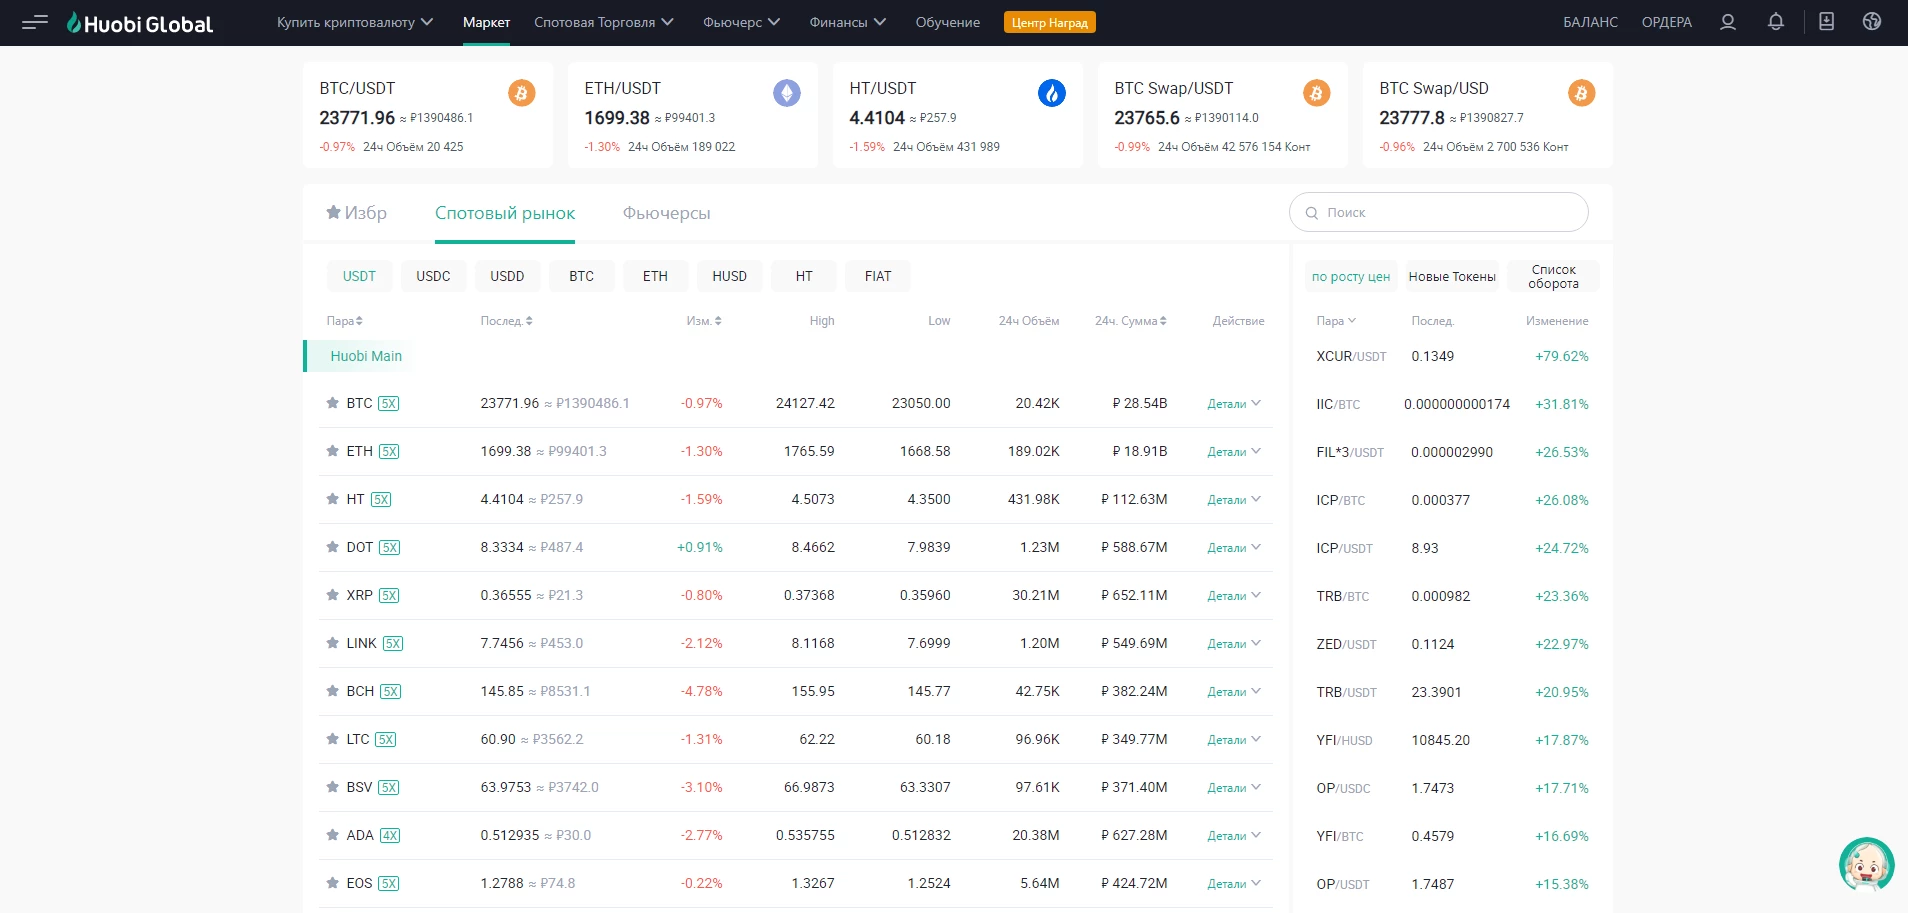This screenshot has width=1908, height=913.
Task: Click the 4X badge on ADA row
Action: tap(390, 836)
